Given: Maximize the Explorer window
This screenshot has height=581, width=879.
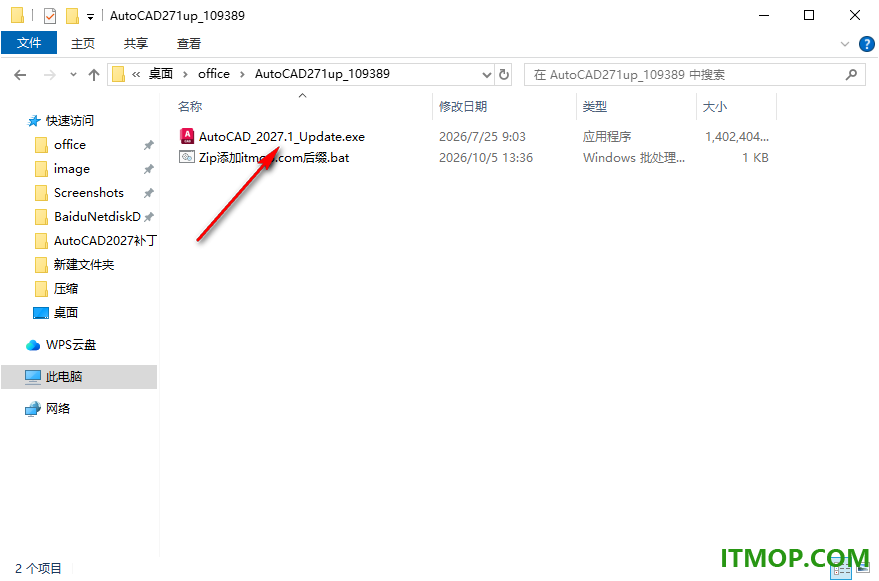Looking at the screenshot, I should click(x=809, y=16).
